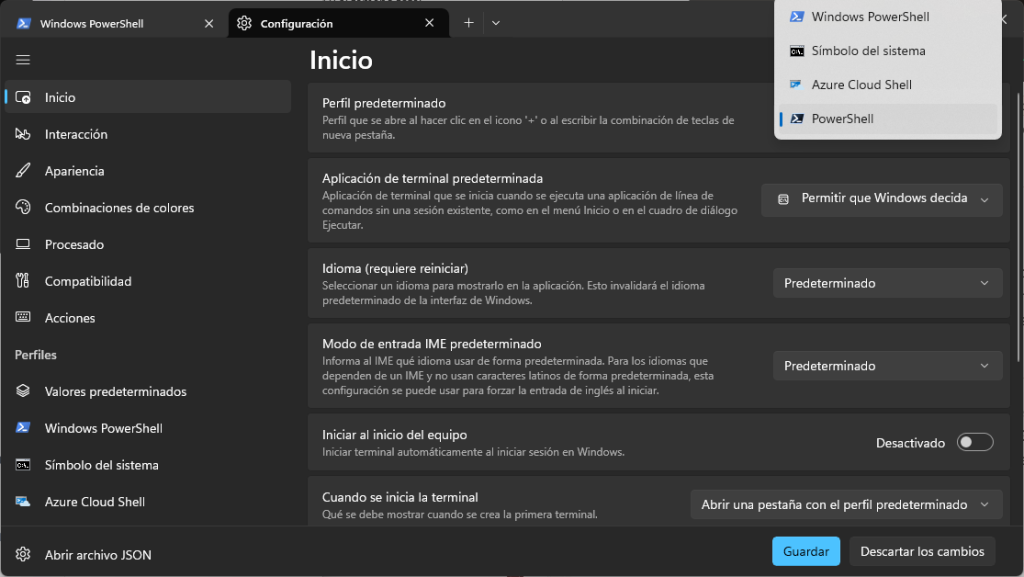Enable Iniciar al inicio del equipo toggle

tap(975, 443)
